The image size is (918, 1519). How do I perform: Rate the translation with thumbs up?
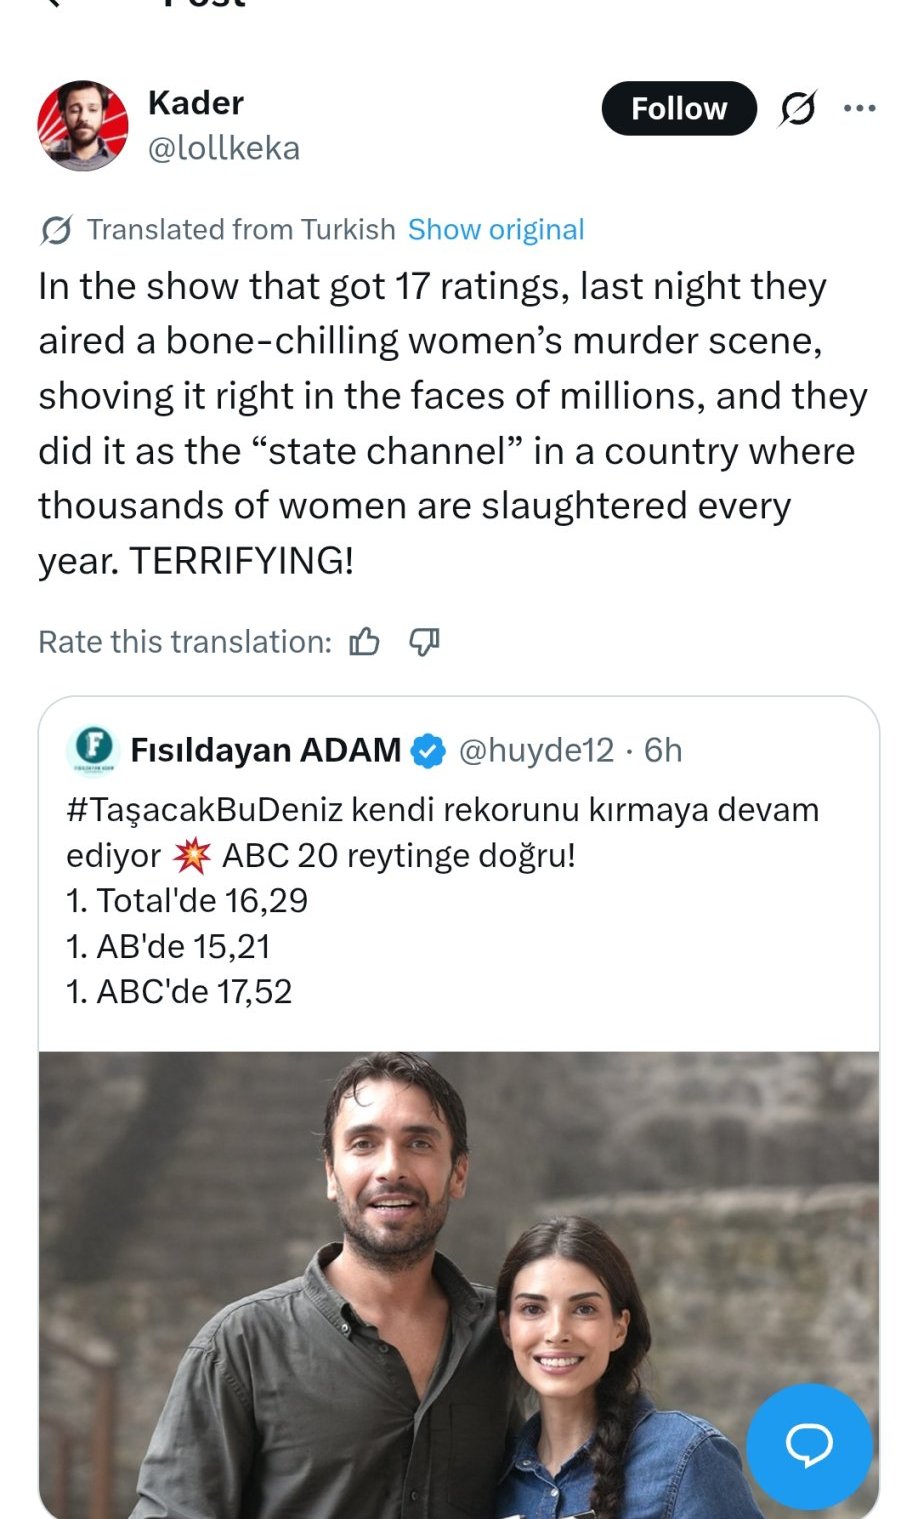pyautogui.click(x=364, y=642)
